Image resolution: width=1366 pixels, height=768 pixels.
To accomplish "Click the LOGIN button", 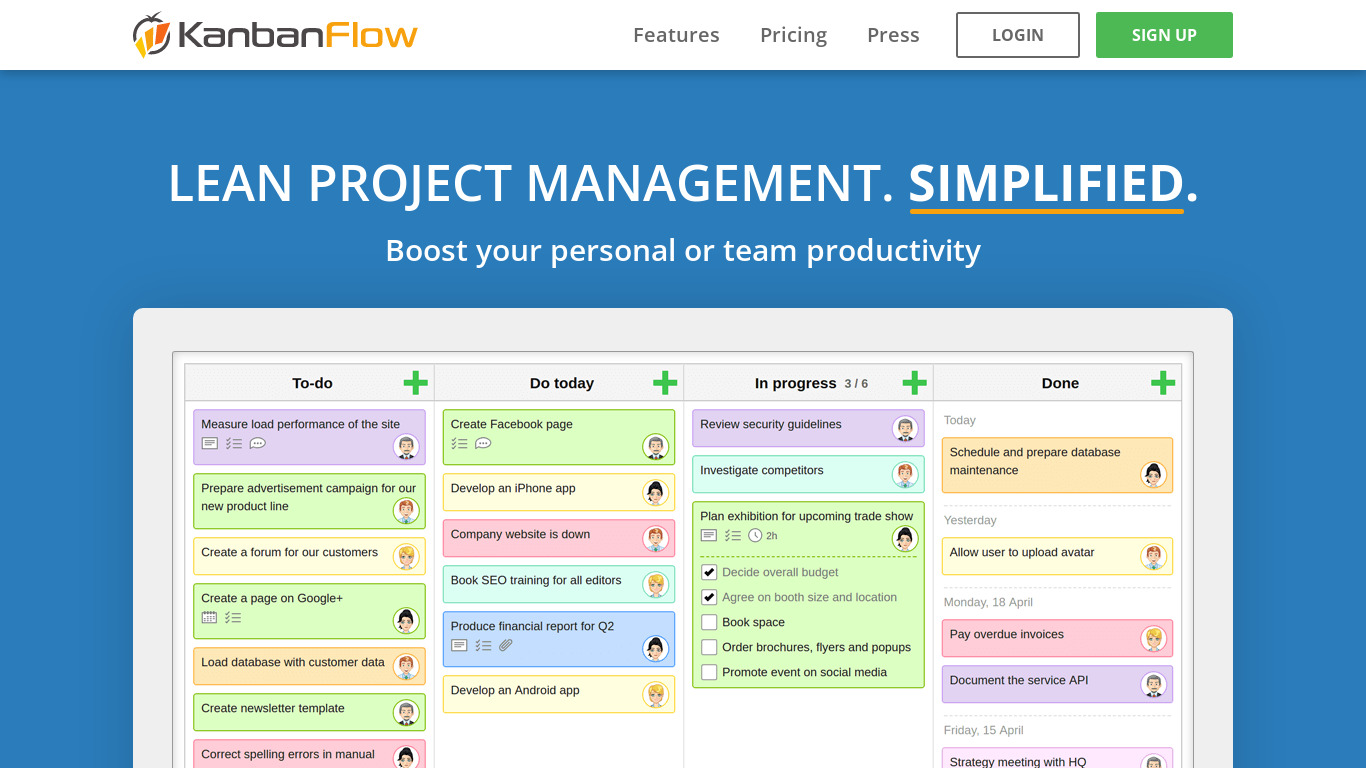I will click(1018, 35).
